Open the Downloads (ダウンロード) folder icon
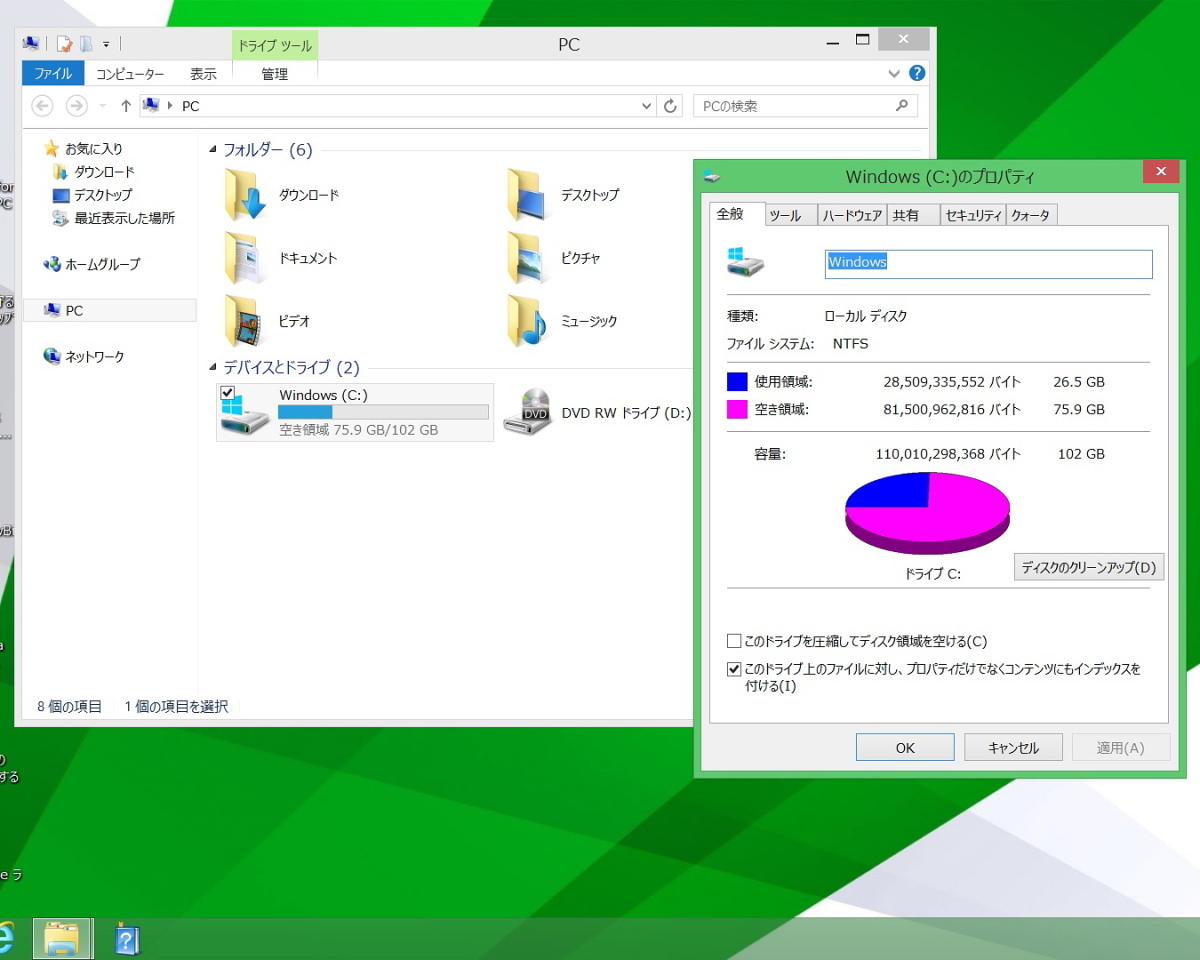 pyautogui.click(x=246, y=194)
